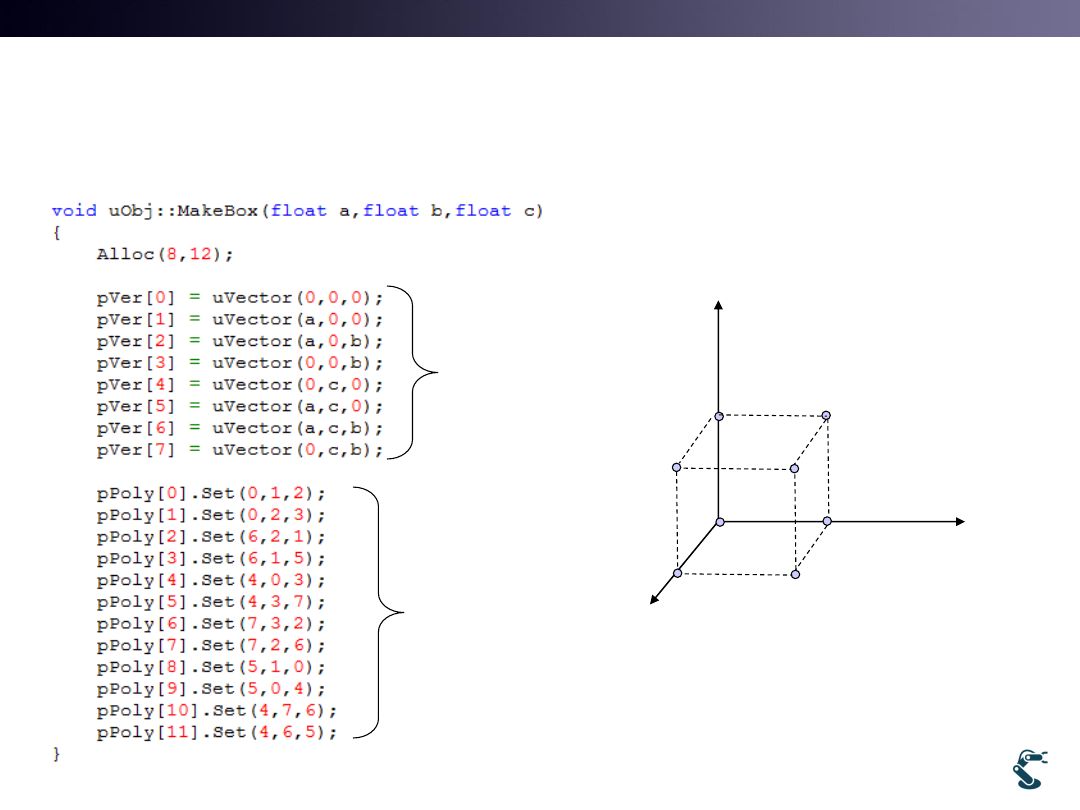
Task: Click the pPoly[11].Set(4,6,5) line
Action: (x=217, y=733)
